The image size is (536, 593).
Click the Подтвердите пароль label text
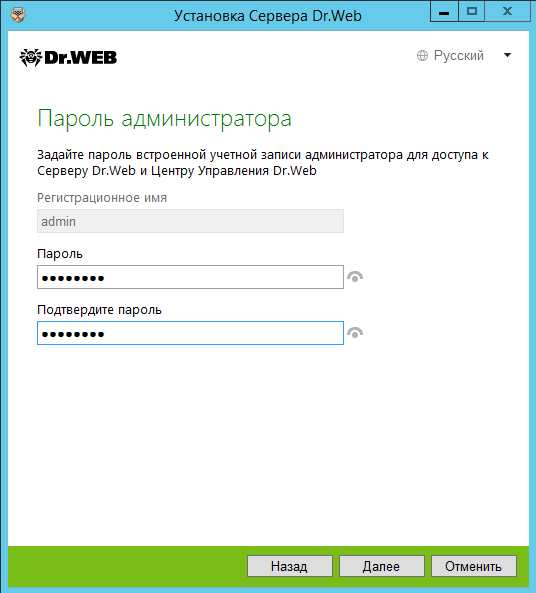pos(99,310)
